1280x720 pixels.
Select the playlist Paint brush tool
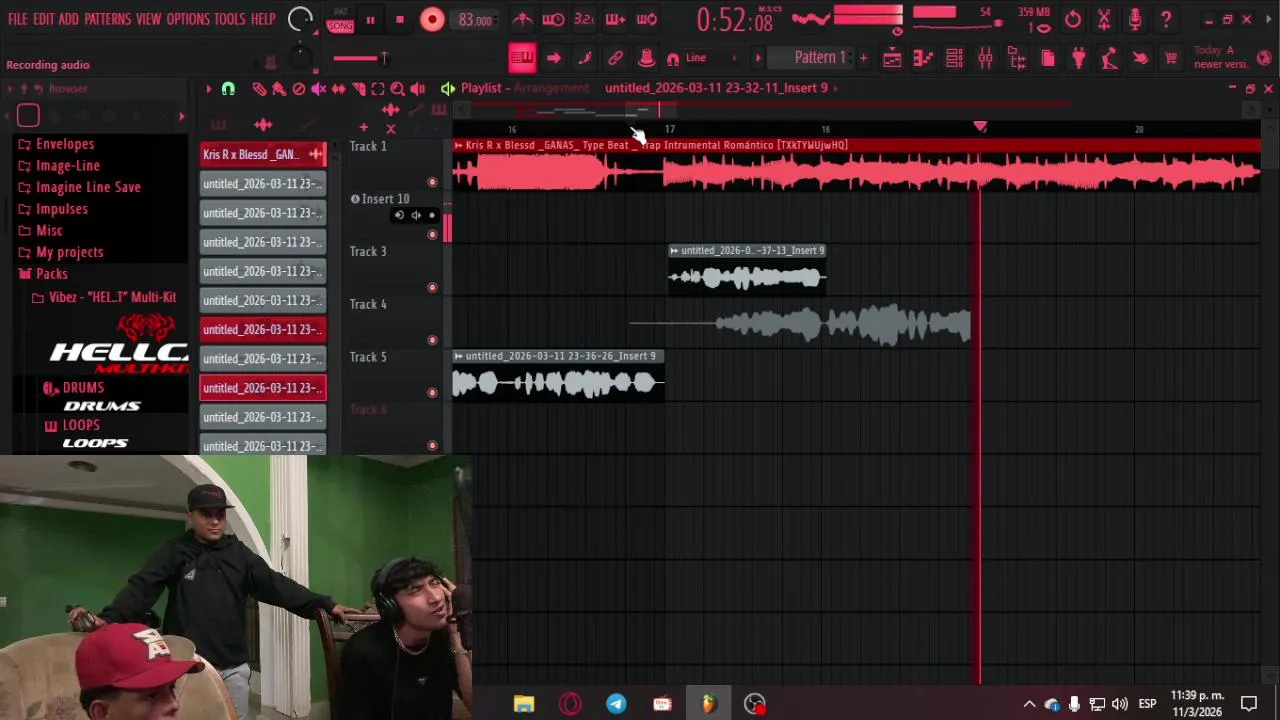(x=279, y=89)
